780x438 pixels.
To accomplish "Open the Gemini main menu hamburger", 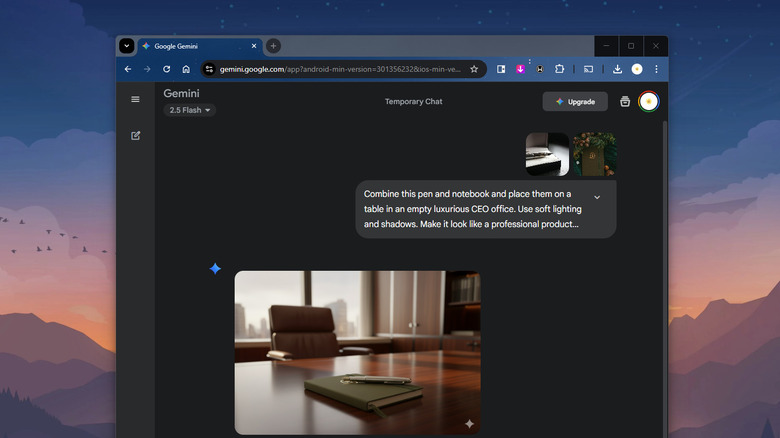I will (135, 99).
